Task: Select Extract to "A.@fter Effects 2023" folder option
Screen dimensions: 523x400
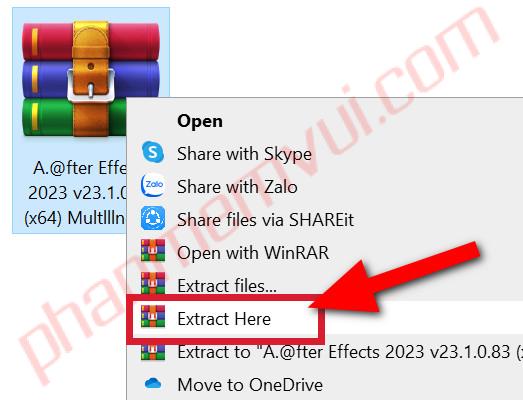Action: click(x=350, y=352)
